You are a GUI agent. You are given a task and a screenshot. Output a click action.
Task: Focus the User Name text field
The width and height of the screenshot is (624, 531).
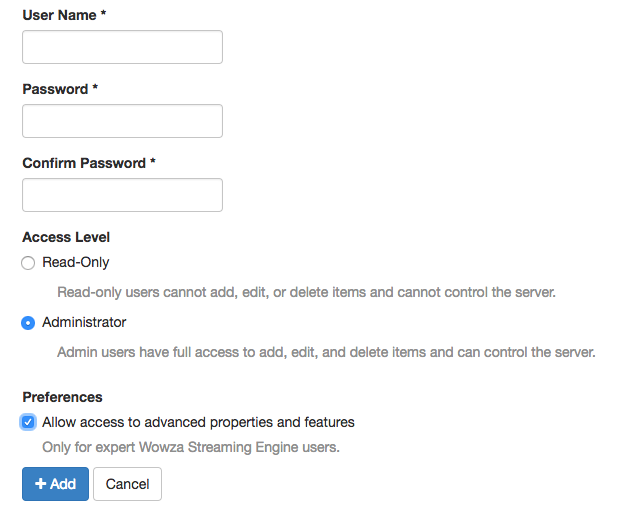click(122, 47)
